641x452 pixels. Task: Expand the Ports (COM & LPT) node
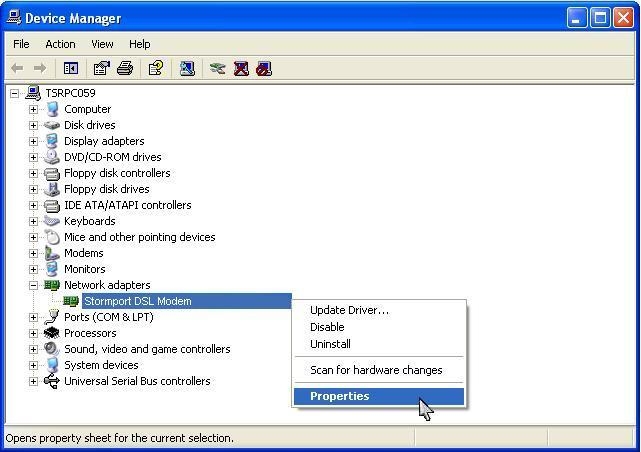(33, 317)
